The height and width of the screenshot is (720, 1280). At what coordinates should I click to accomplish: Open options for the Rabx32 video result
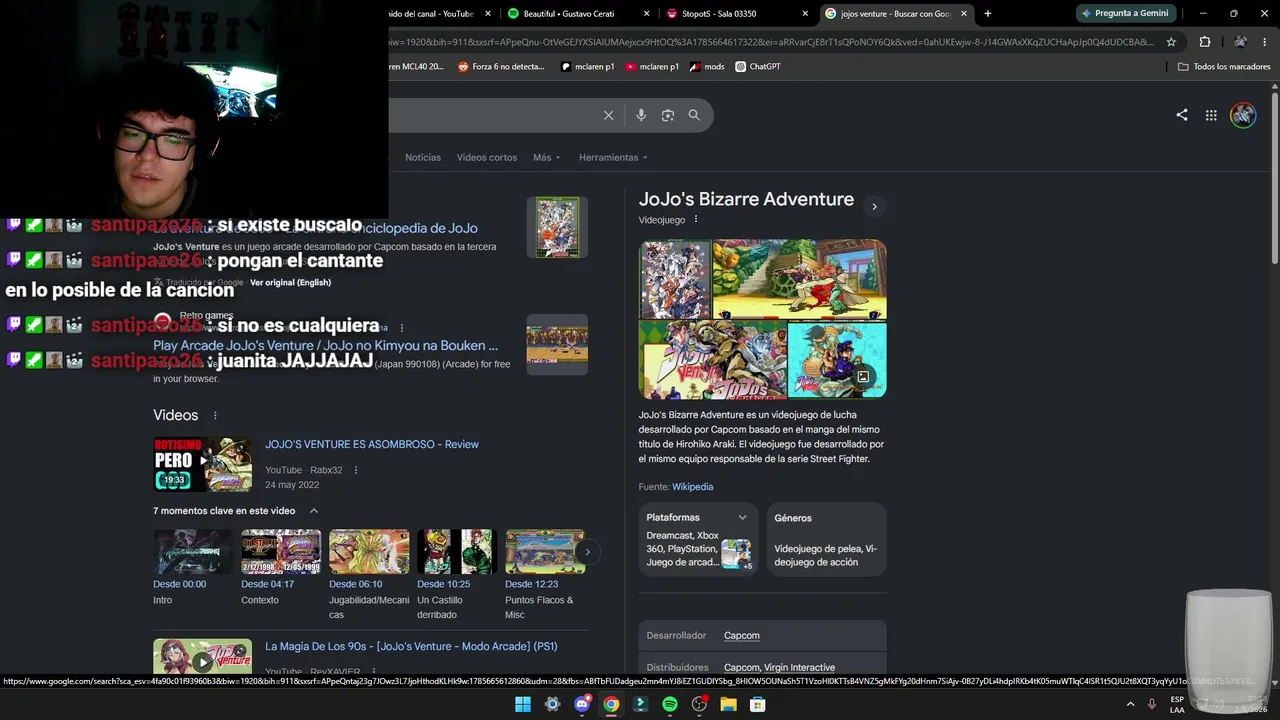pos(355,470)
